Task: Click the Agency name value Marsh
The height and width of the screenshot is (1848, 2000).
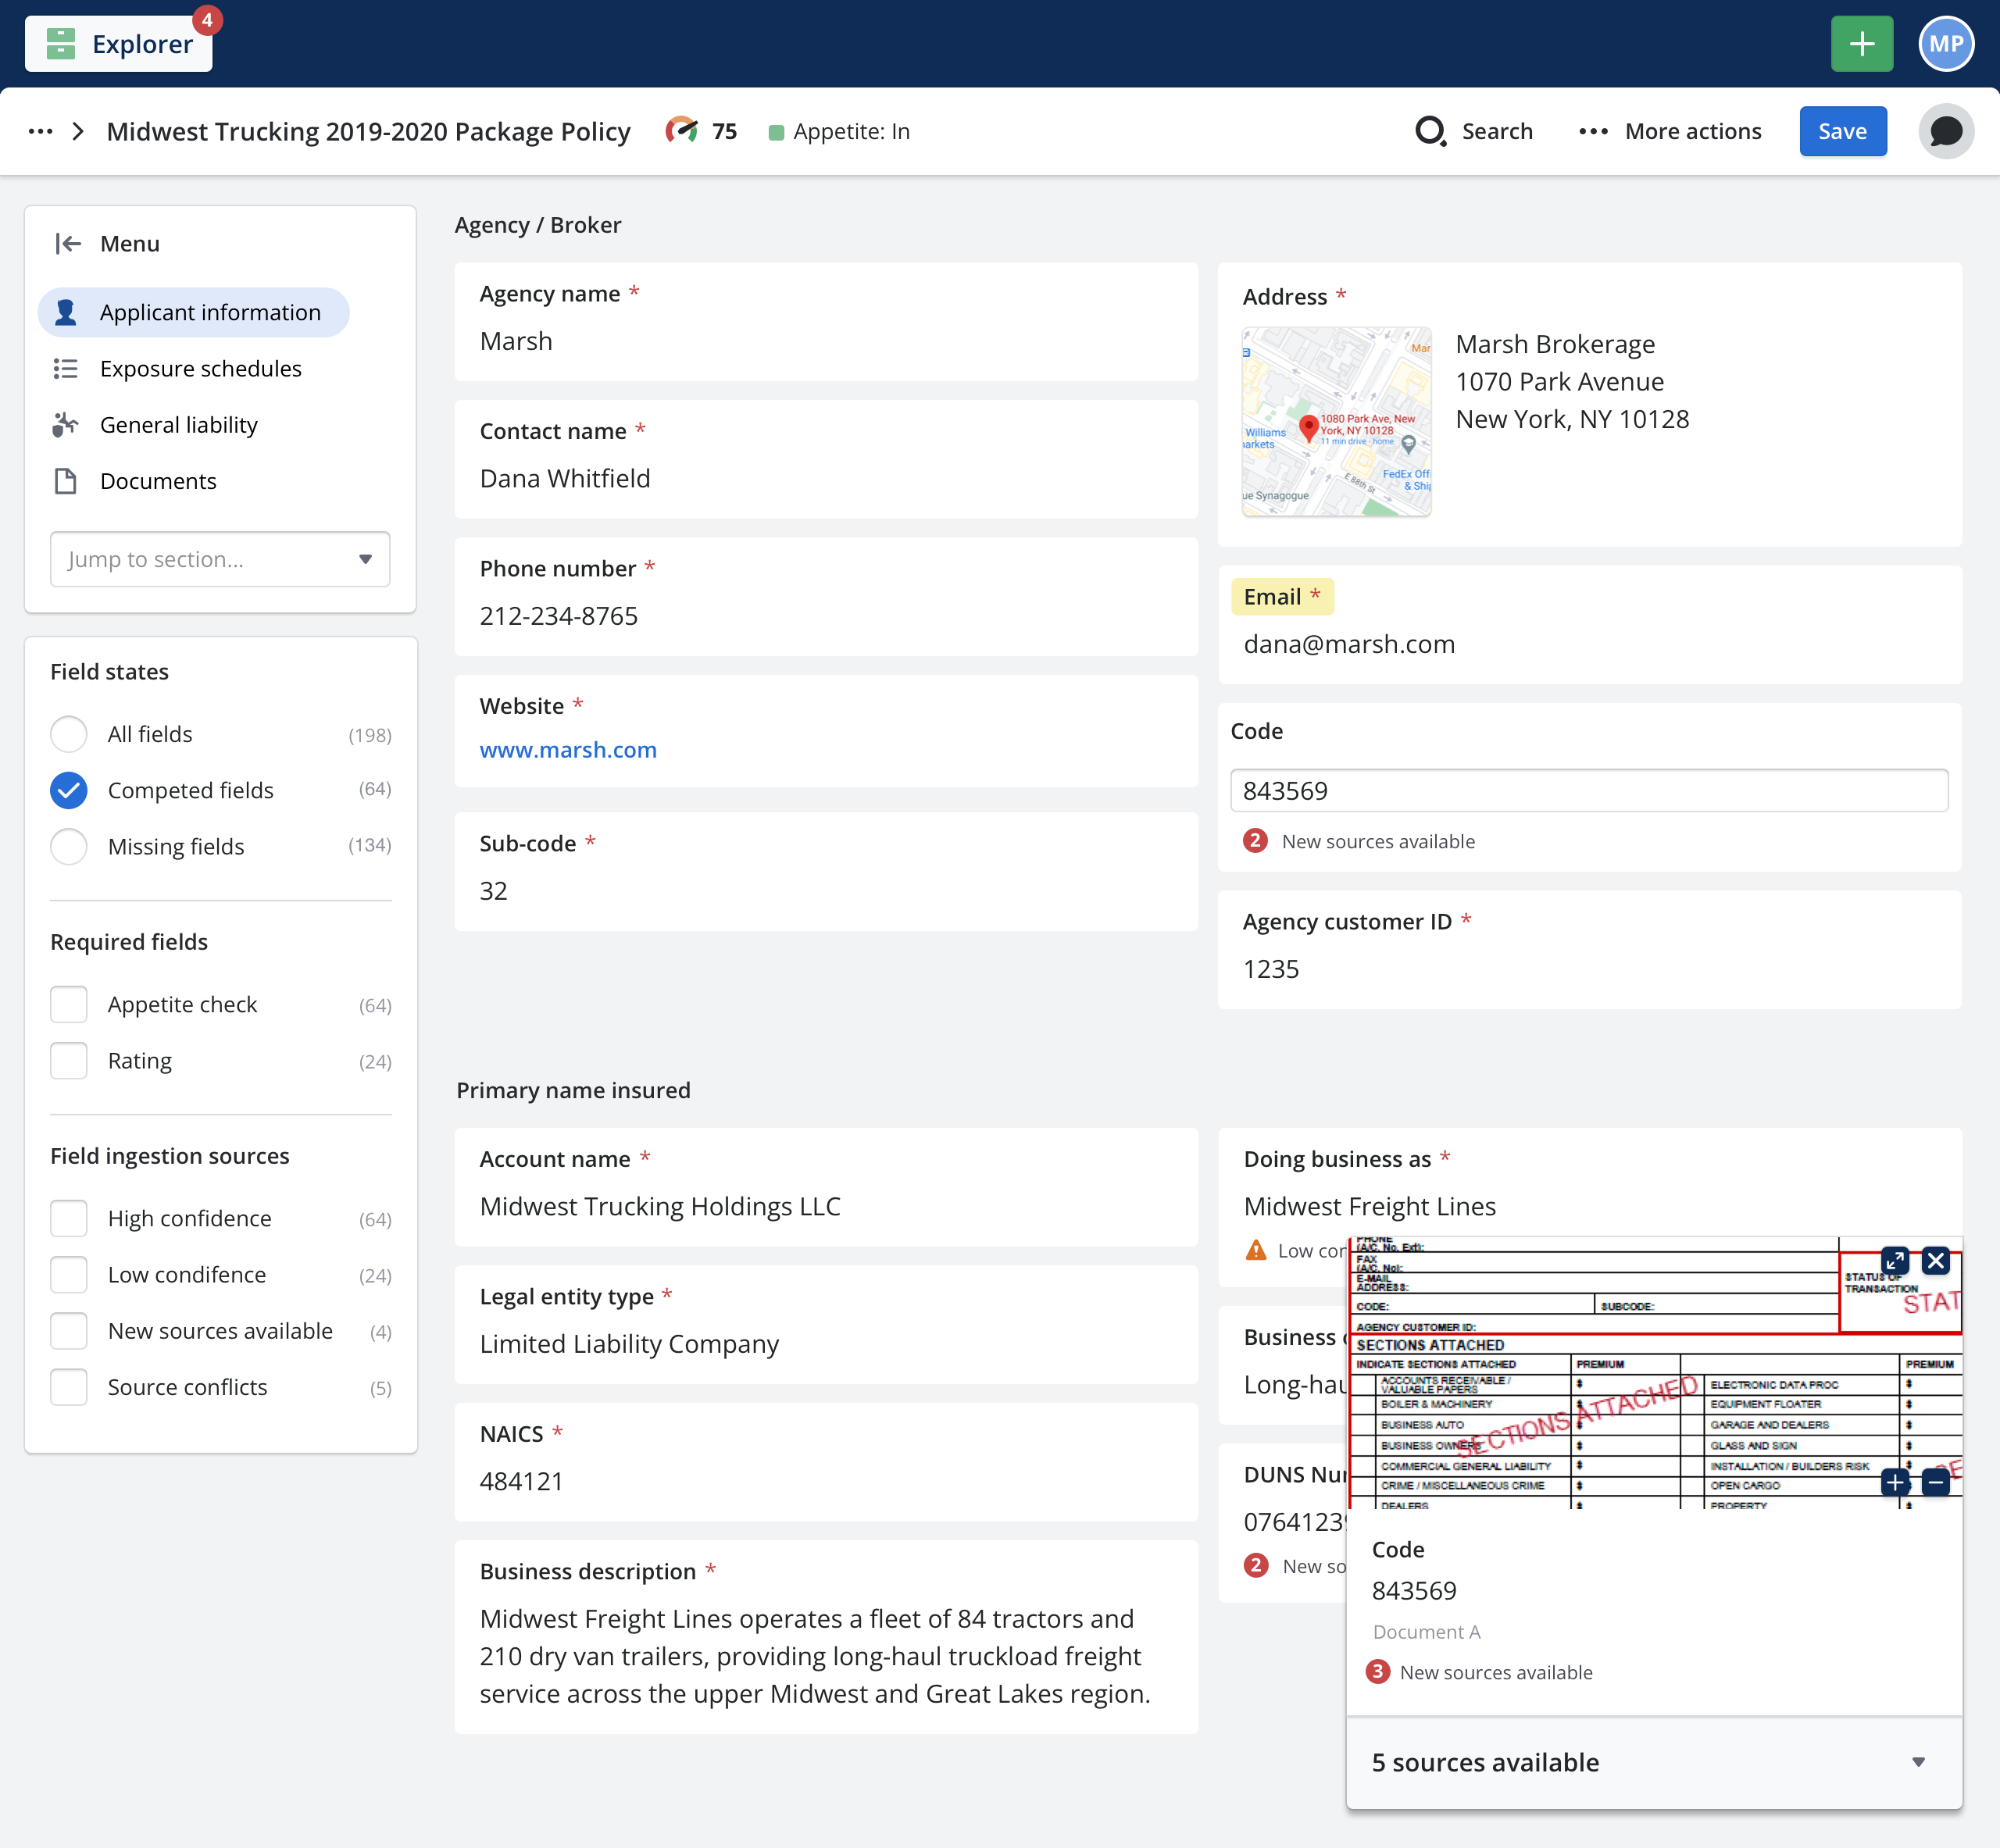Action: pos(516,341)
